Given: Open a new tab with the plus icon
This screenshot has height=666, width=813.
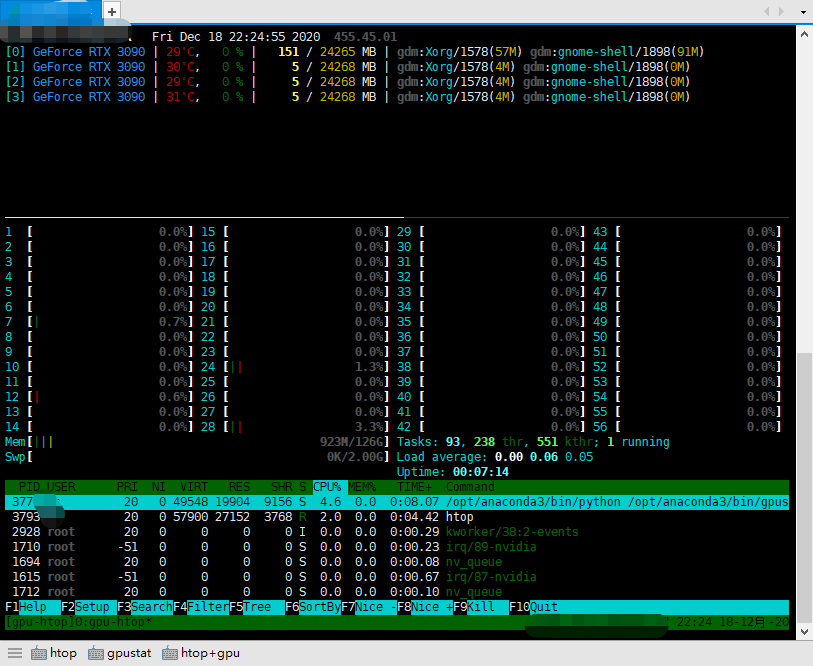Looking at the screenshot, I should pos(110,11).
